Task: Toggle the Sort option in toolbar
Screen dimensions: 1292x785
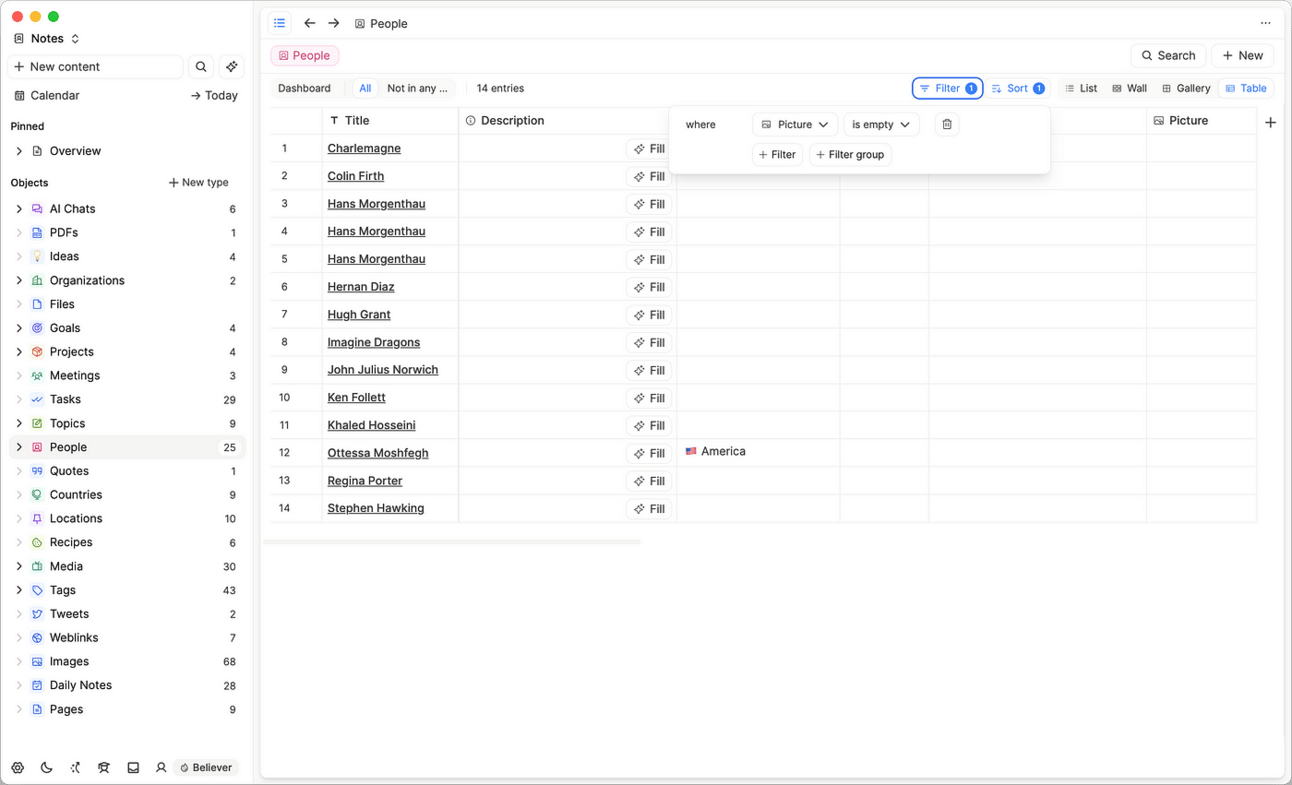Action: (x=1018, y=88)
